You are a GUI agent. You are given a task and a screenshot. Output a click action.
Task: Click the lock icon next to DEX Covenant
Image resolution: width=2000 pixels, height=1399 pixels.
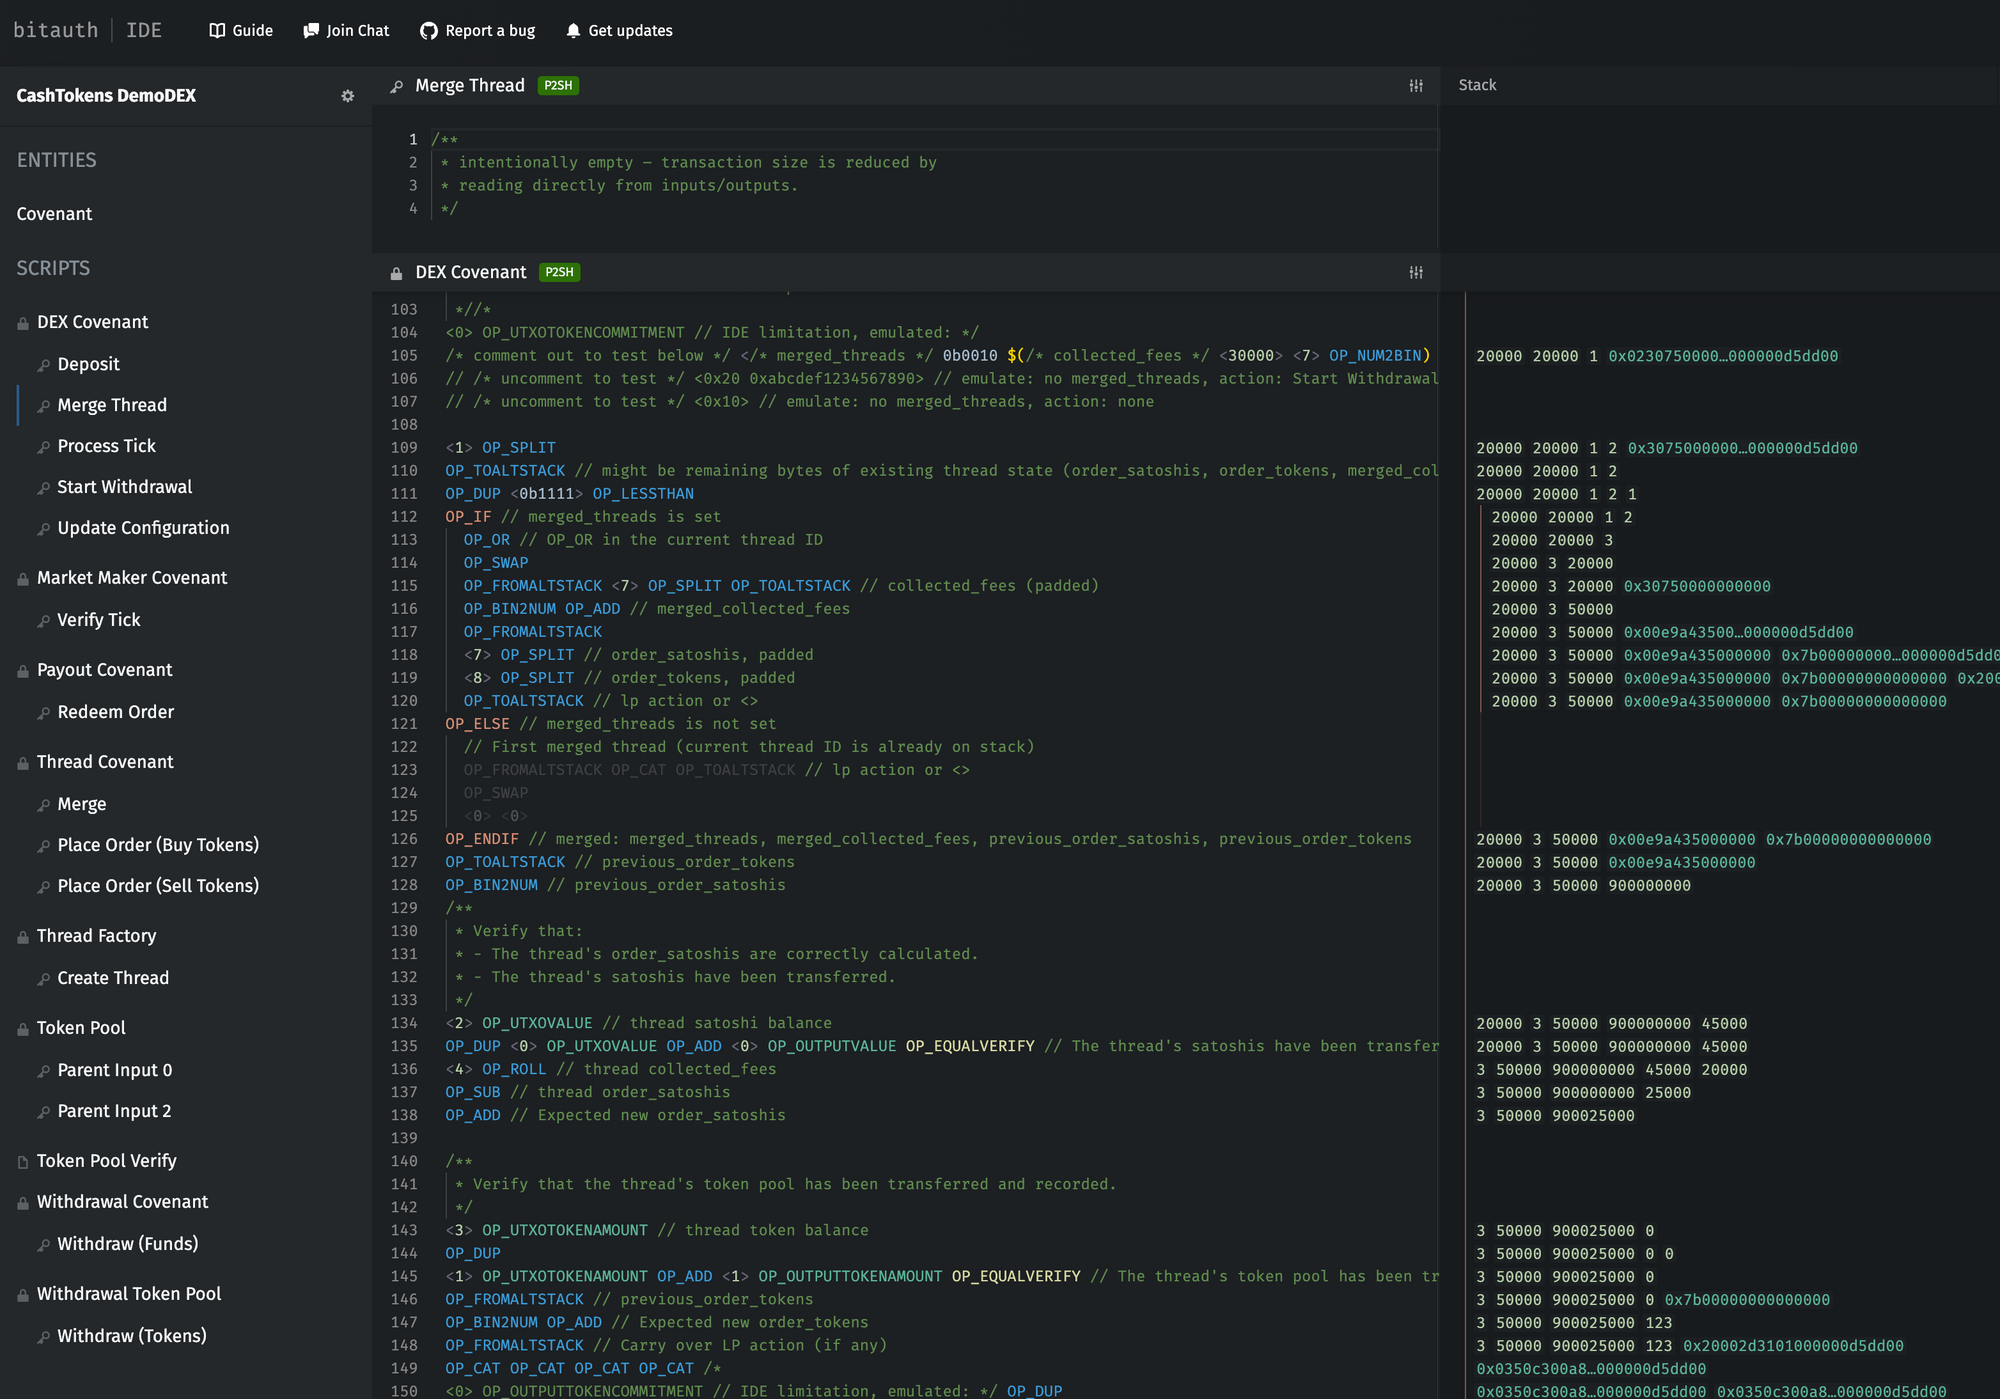(23, 322)
